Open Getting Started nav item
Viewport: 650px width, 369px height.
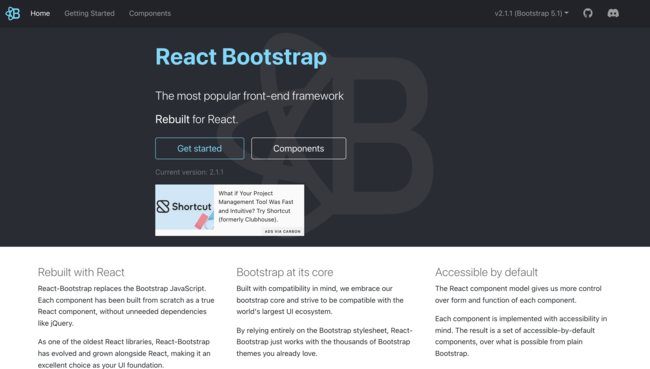click(89, 13)
